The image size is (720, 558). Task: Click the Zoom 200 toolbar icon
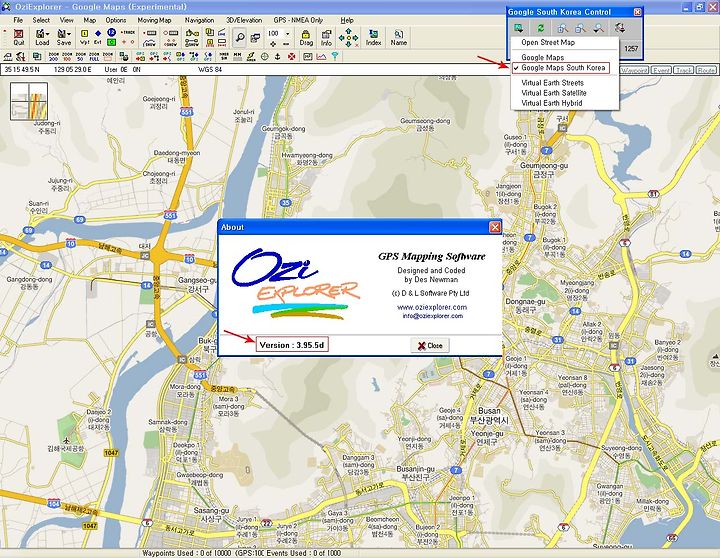pos(53,56)
